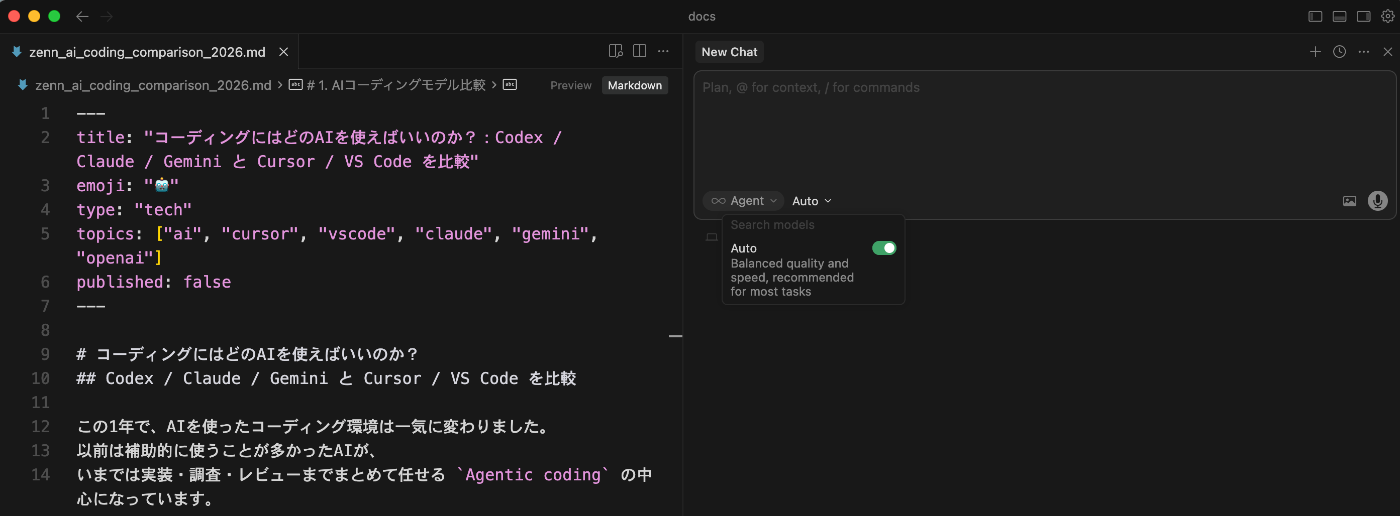The image size is (1400, 516).
Task: Click the markdown file icon in the editor tab
Action: coord(17,52)
